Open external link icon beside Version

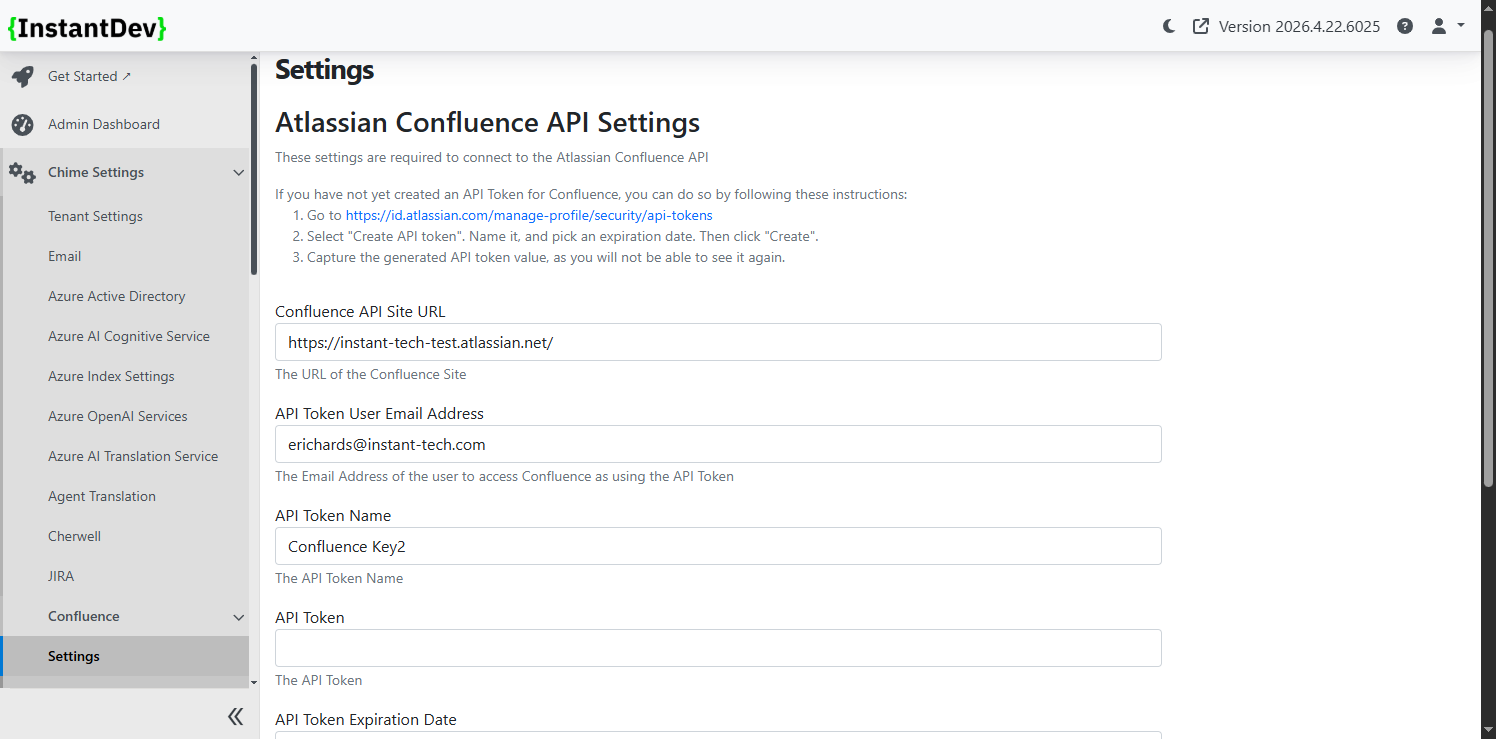click(1201, 26)
